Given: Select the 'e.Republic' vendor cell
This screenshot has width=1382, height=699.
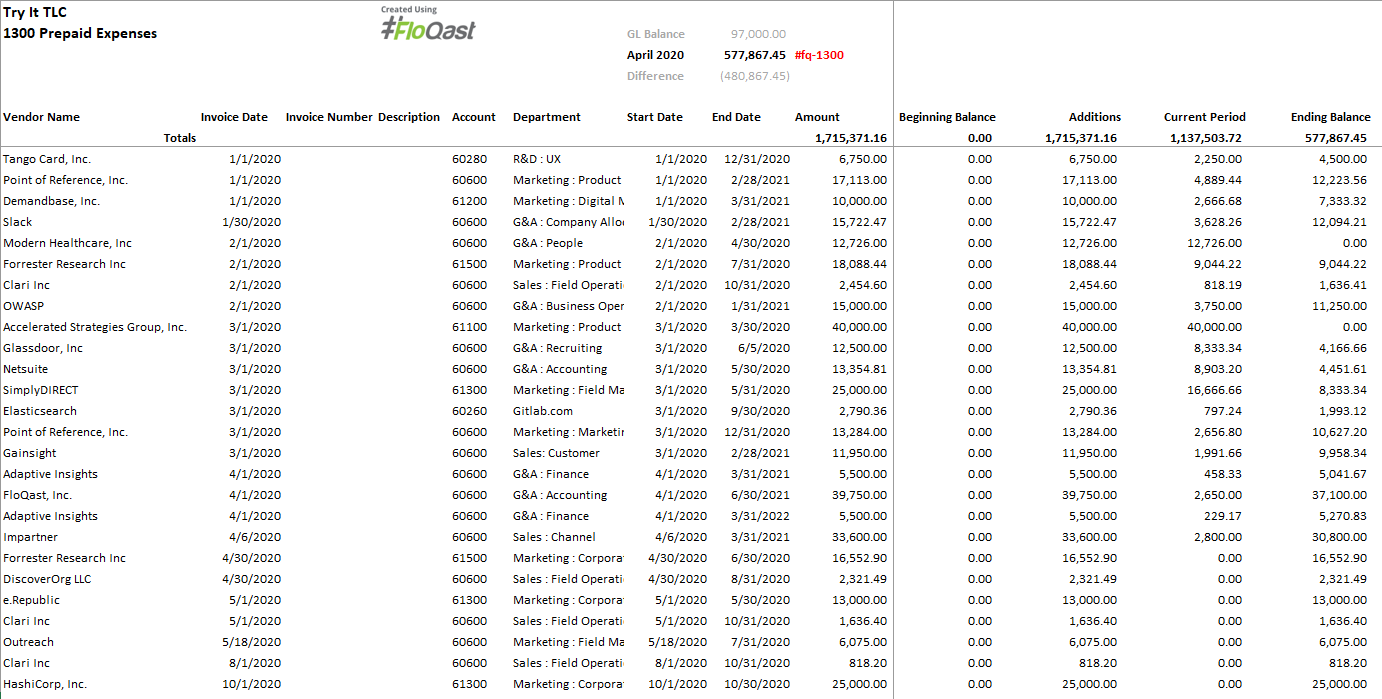Looking at the screenshot, I should click(31, 600).
